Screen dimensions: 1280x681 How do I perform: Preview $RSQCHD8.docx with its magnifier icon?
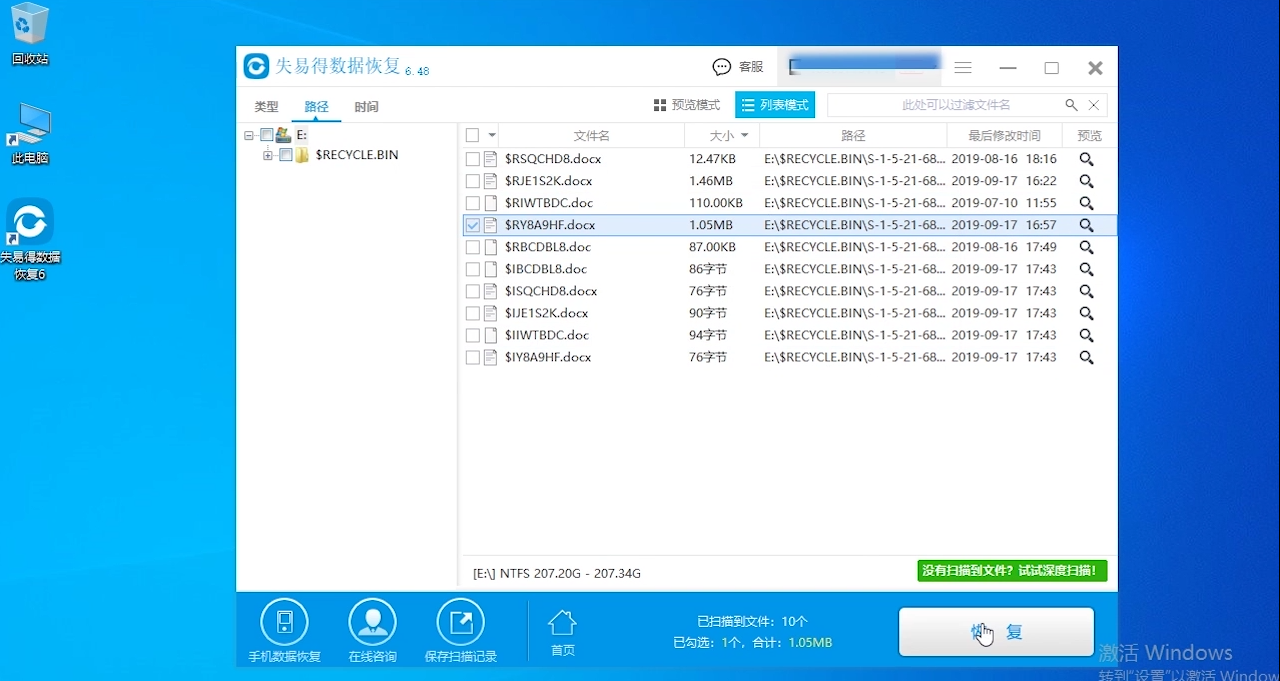point(1086,159)
